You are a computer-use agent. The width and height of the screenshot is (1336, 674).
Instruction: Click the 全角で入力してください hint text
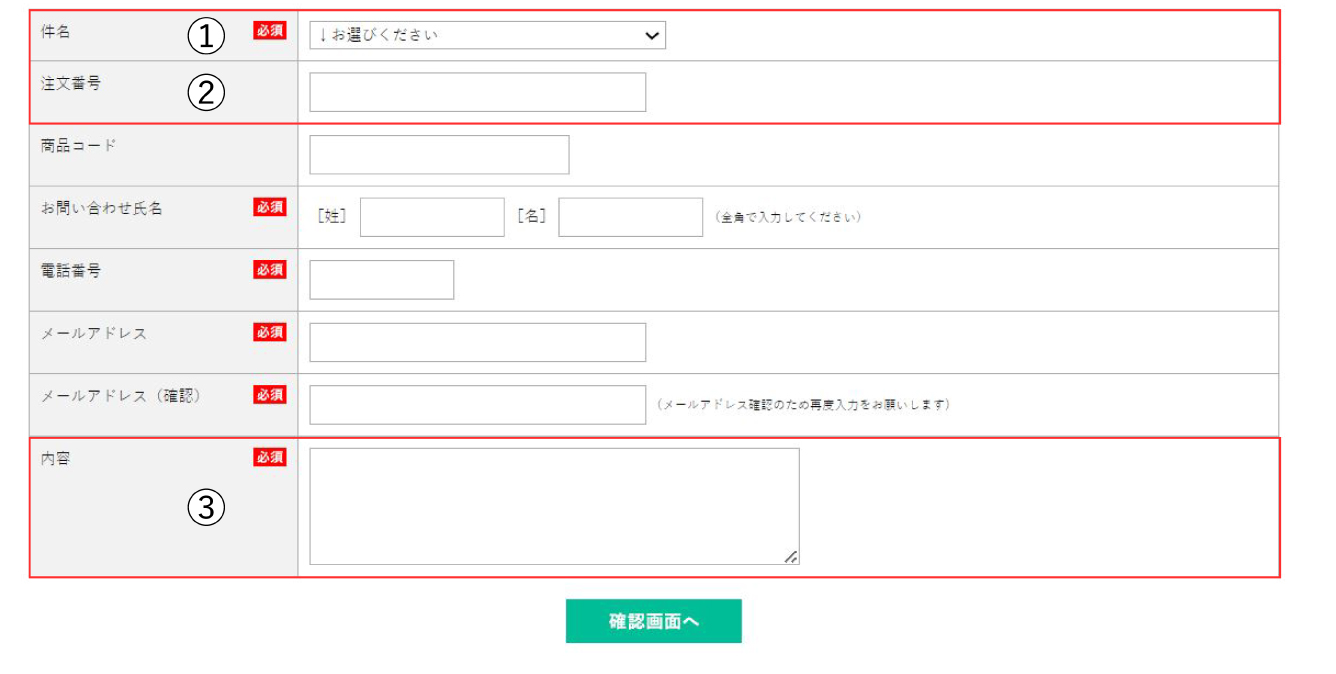(788, 217)
